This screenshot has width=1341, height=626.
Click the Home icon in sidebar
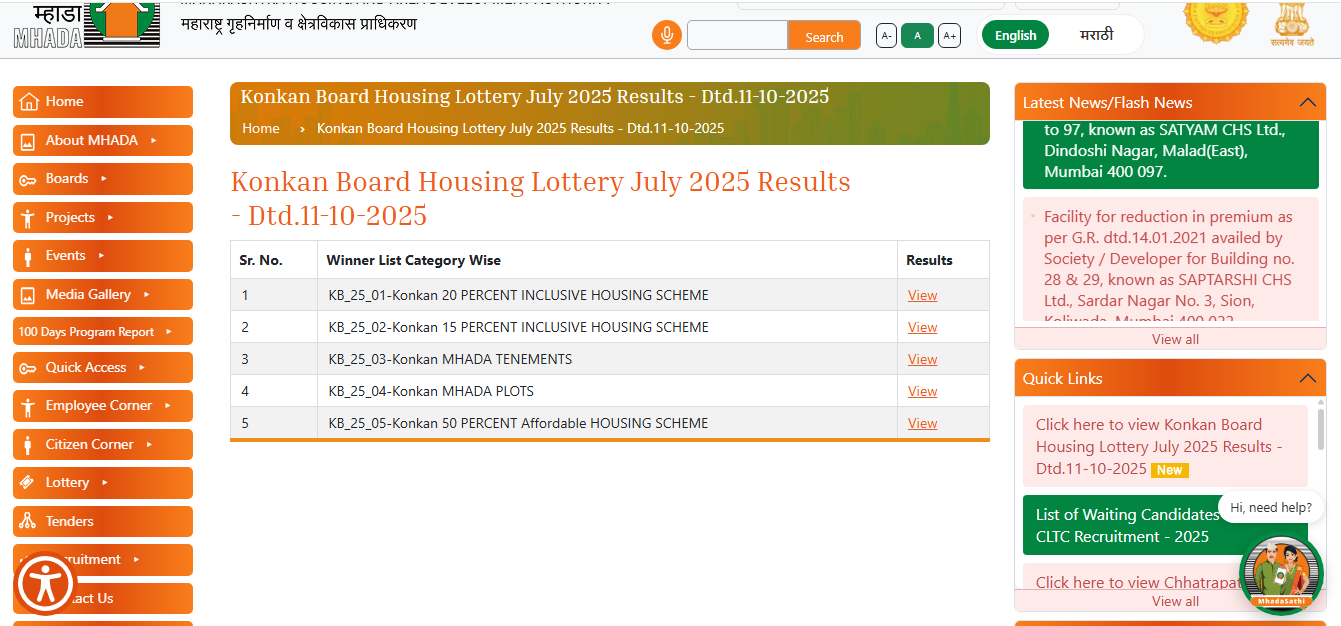click(28, 102)
